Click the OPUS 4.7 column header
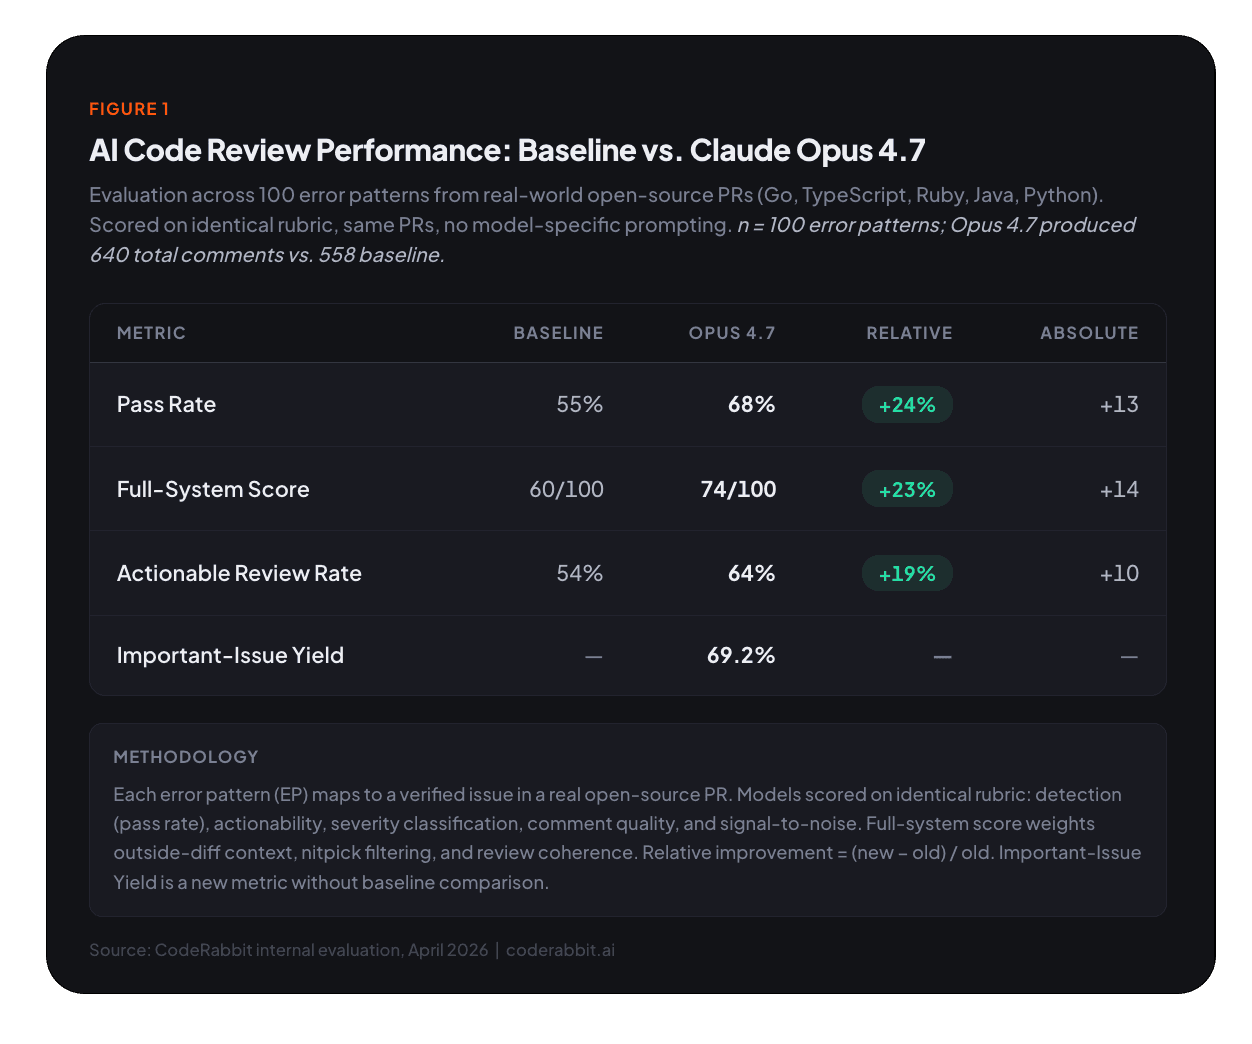The image size is (1252, 1044). [732, 333]
